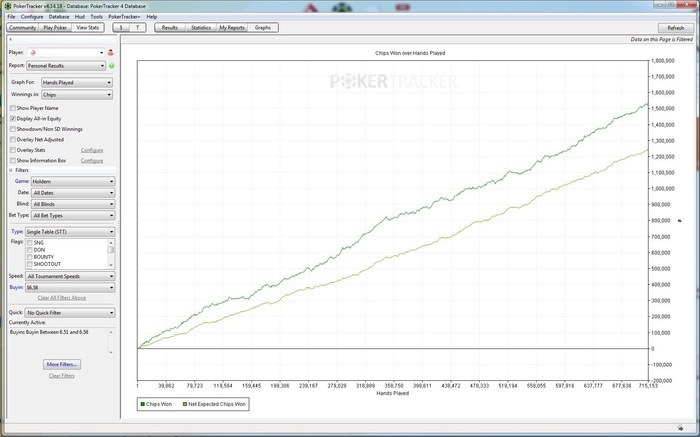Open the Statistics tab

click(201, 28)
